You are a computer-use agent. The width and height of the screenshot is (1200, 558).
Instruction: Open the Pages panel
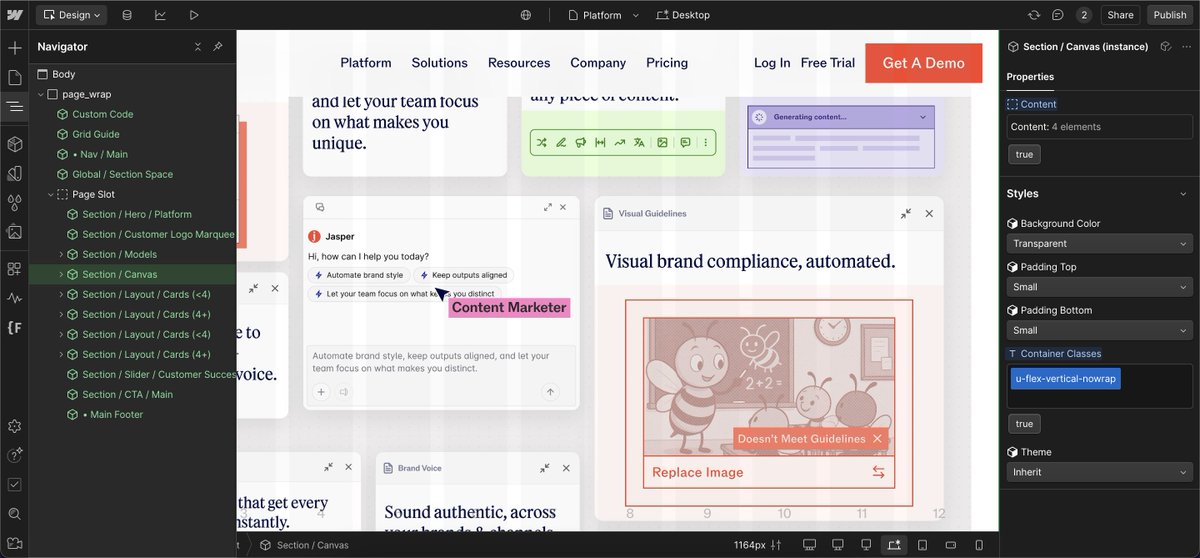pyautogui.click(x=14, y=77)
